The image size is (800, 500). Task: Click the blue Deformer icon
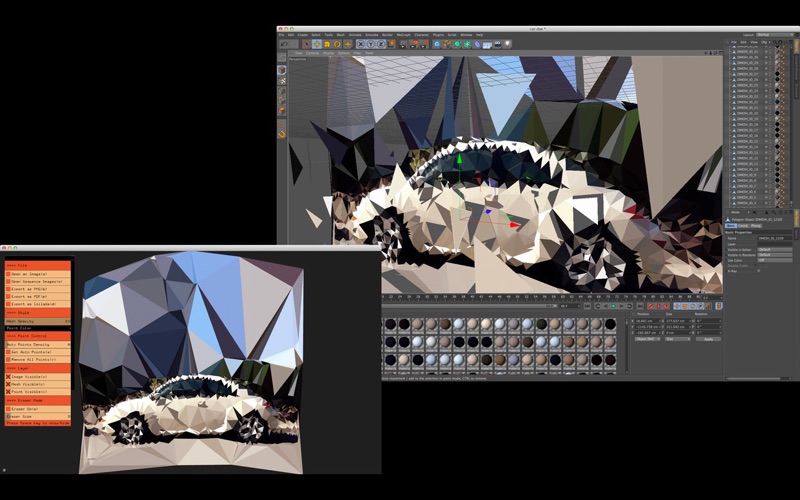coord(477,44)
